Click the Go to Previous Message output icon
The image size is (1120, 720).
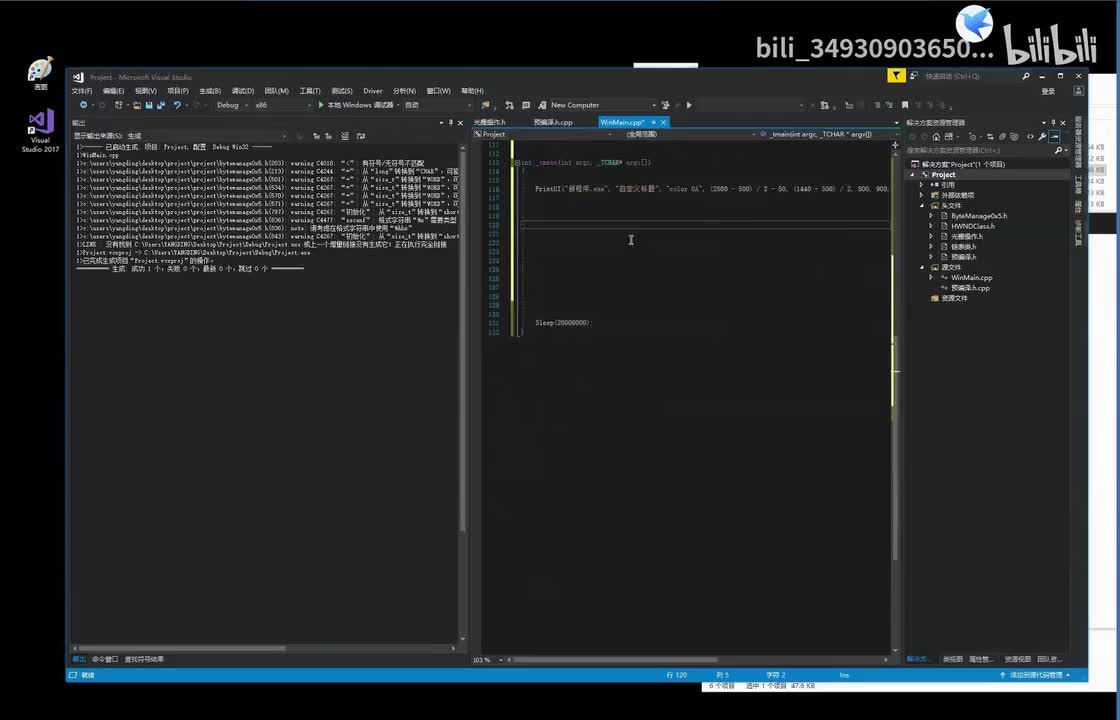(316, 136)
